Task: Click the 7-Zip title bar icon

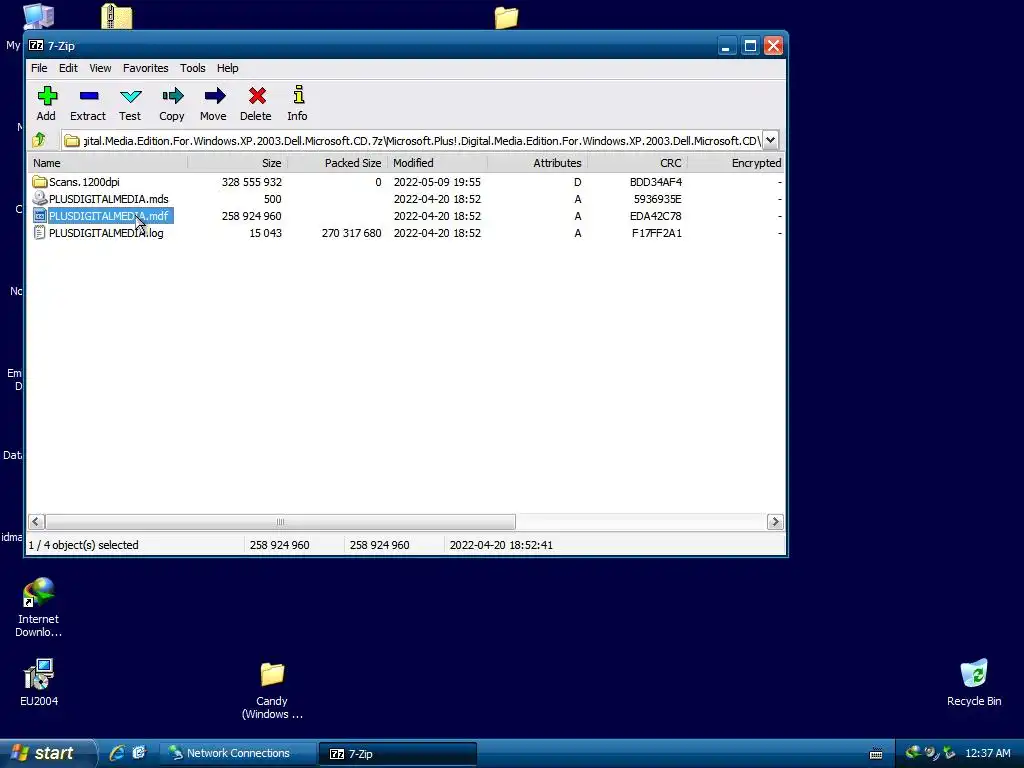Action: (x=36, y=45)
